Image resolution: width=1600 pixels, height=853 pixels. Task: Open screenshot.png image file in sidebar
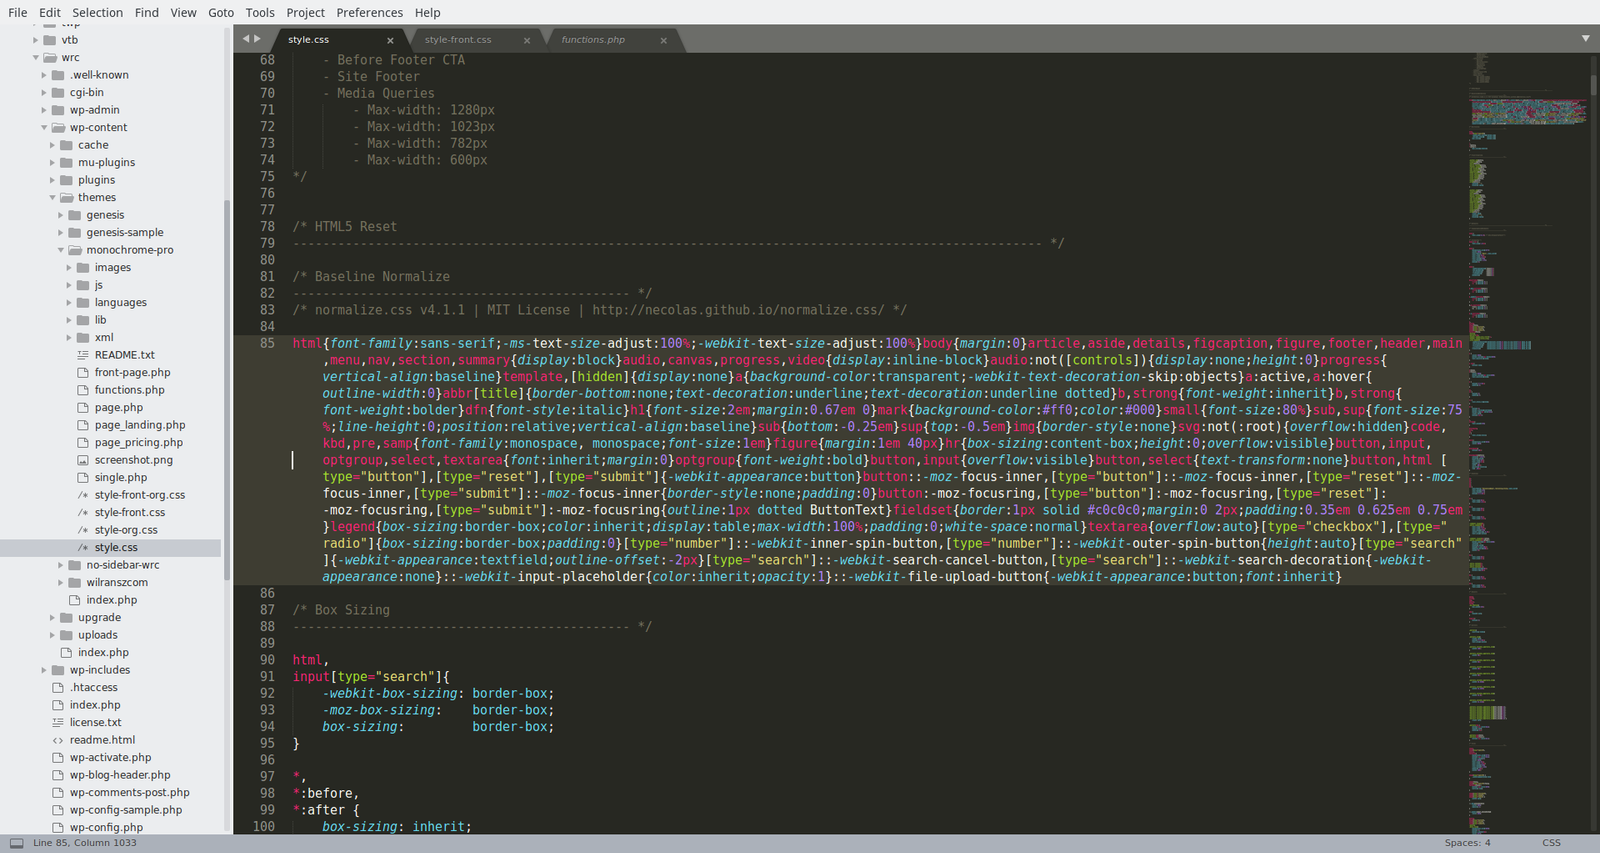tap(133, 460)
